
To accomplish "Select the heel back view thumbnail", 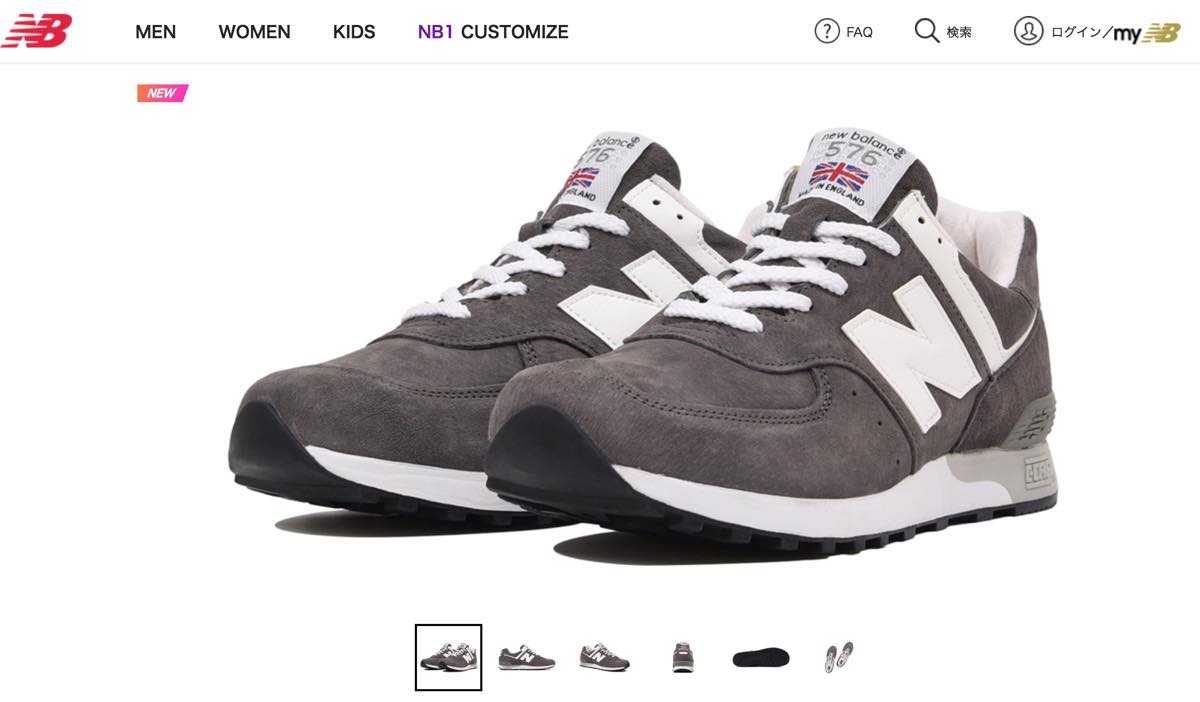I will tap(683, 657).
